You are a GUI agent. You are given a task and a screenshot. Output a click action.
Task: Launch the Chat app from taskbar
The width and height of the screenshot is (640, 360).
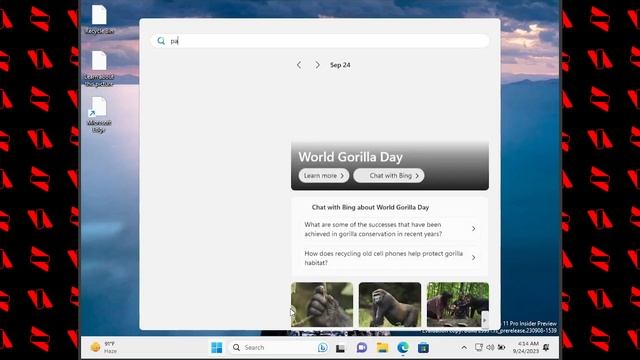362,348
